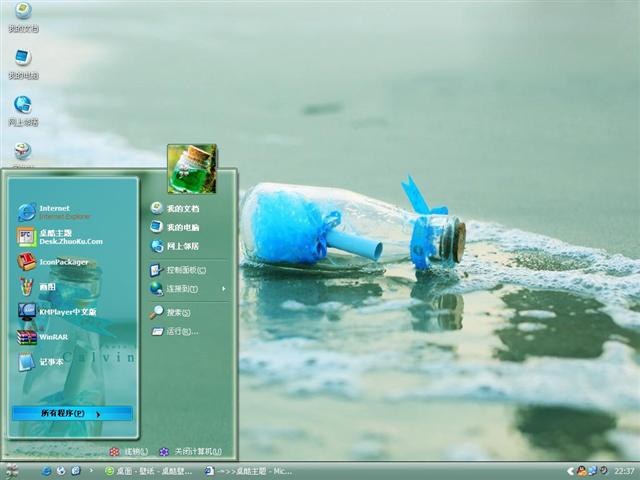This screenshot has height=480, width=640.
Task: Open Control Panel (控制面板) from Start menu
Action: [x=178, y=270]
